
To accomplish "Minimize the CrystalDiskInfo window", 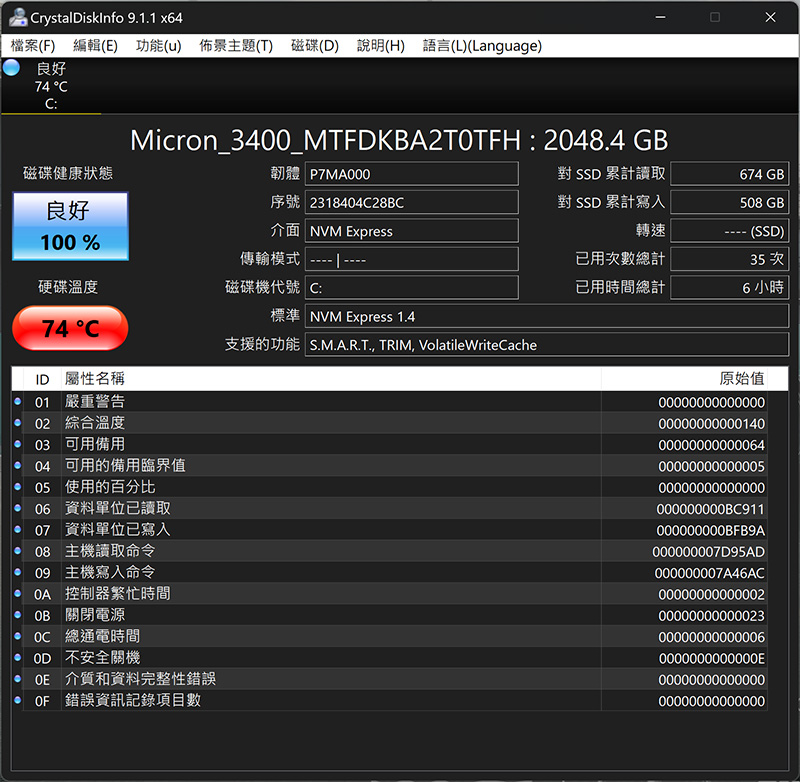I will click(x=660, y=17).
